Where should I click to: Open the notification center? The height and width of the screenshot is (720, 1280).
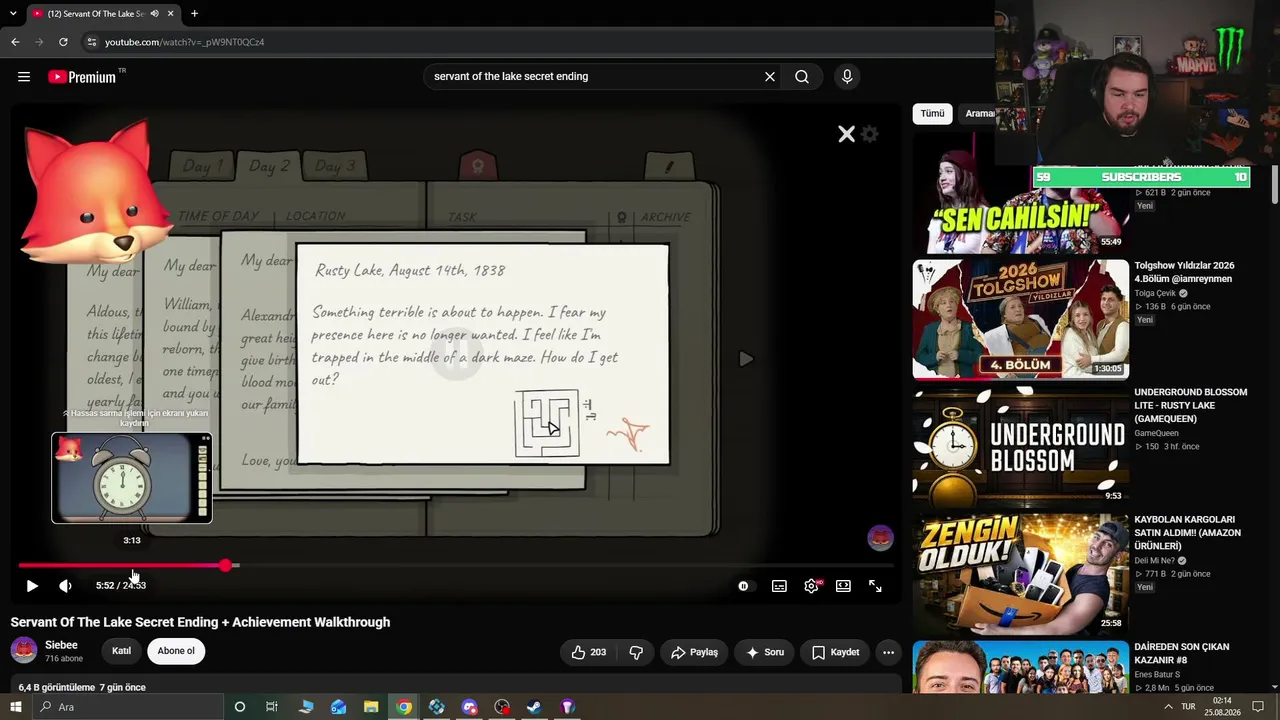click(x=1258, y=707)
